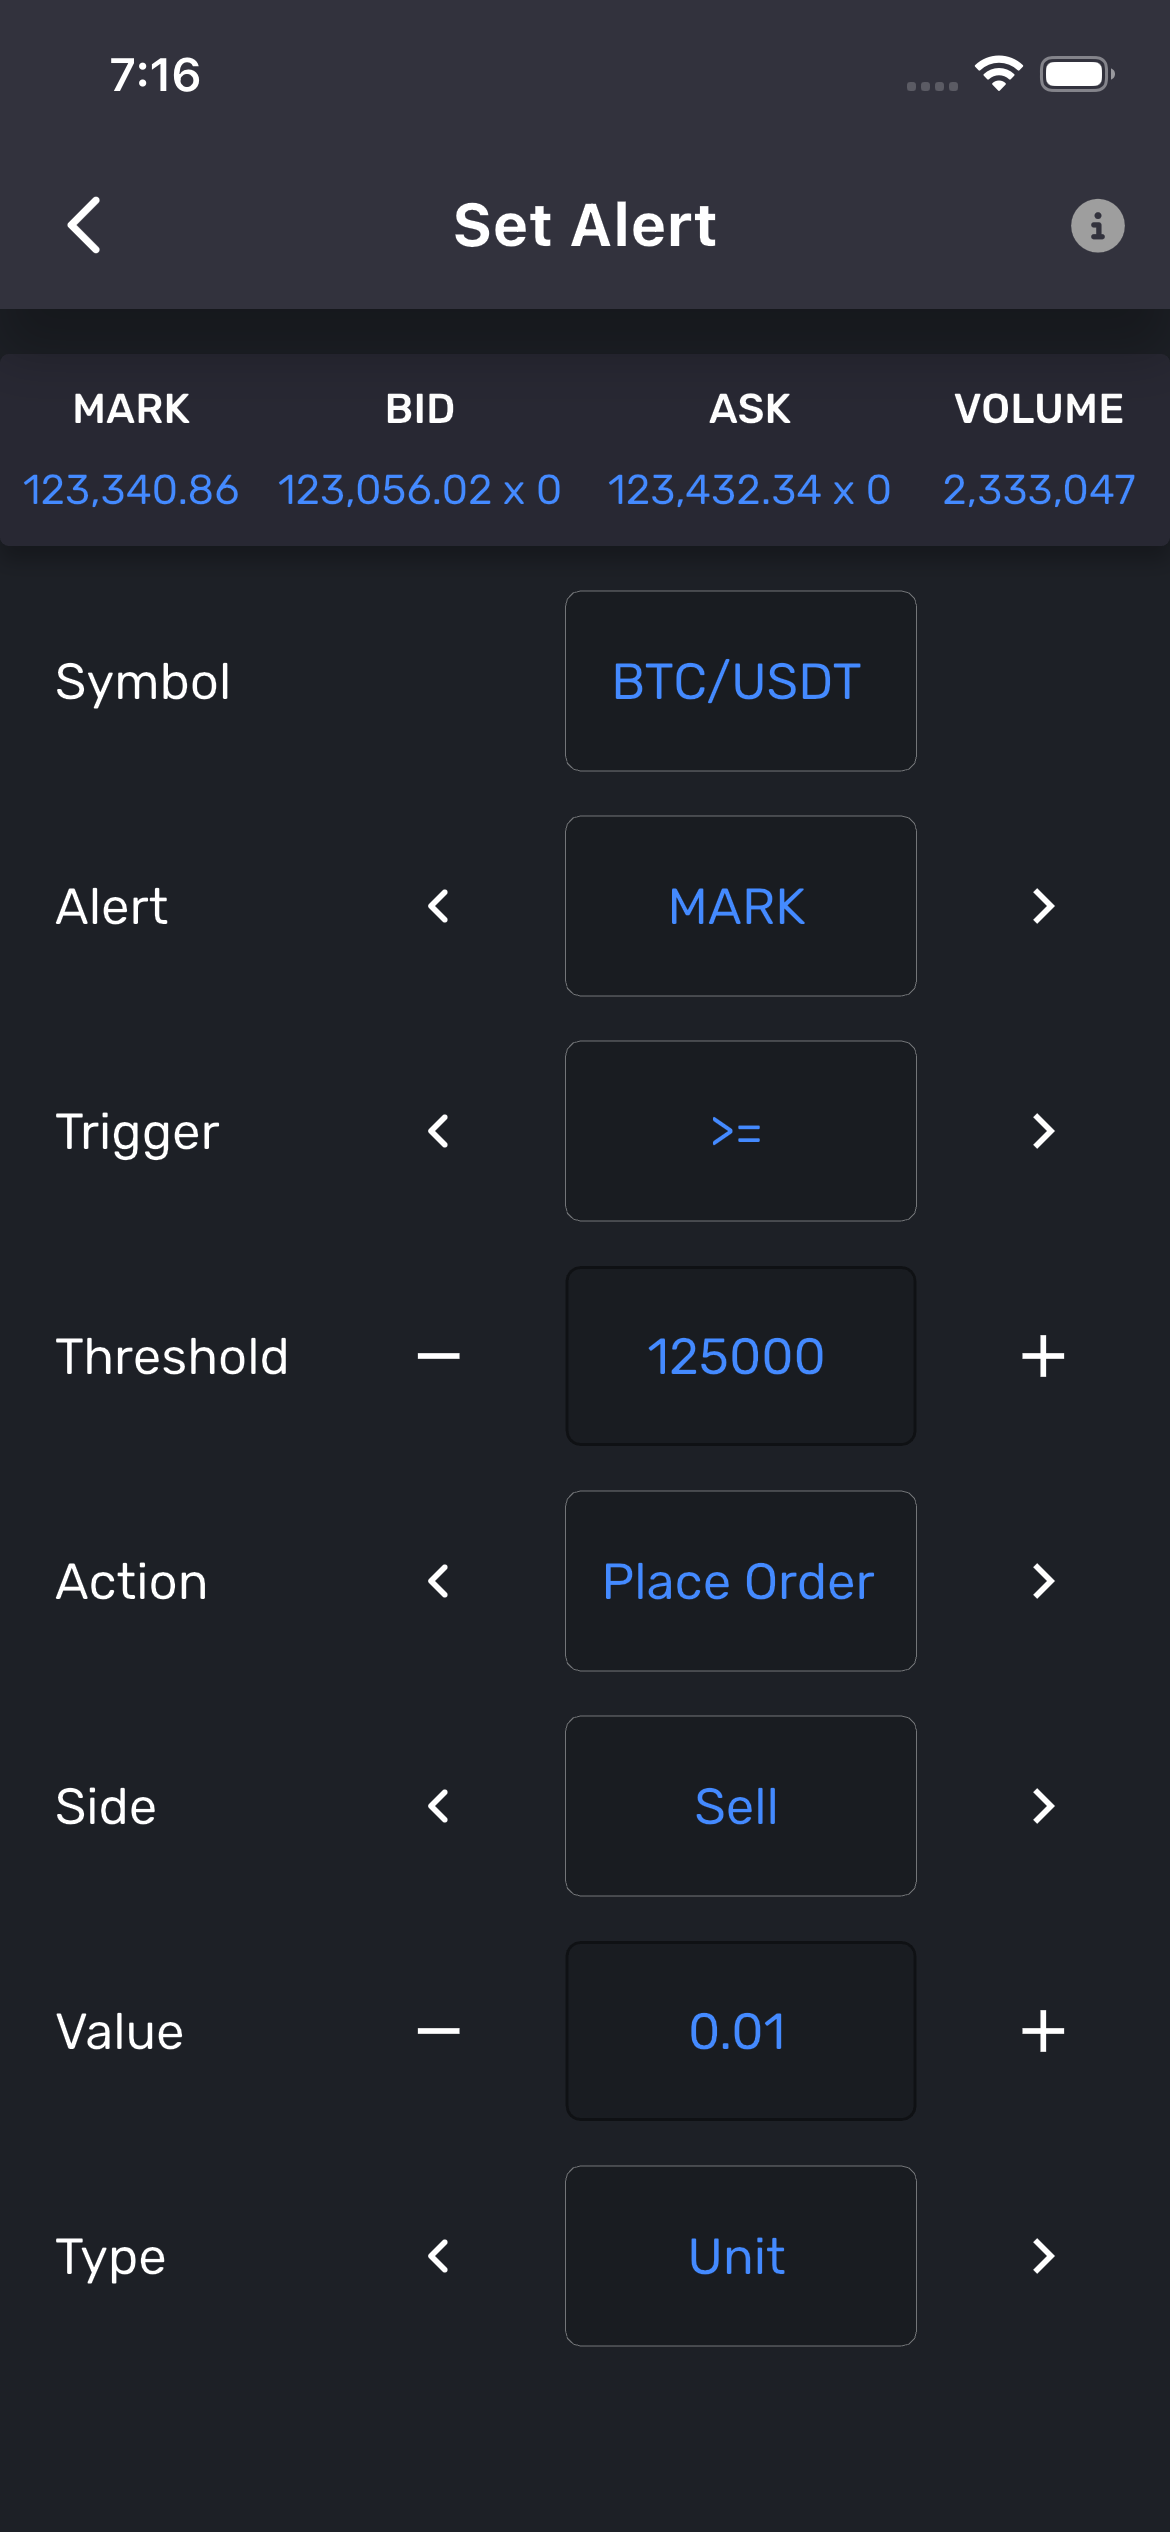Decrease Value with minus button
Viewport: 1170px width, 2532px height.
438,2031
